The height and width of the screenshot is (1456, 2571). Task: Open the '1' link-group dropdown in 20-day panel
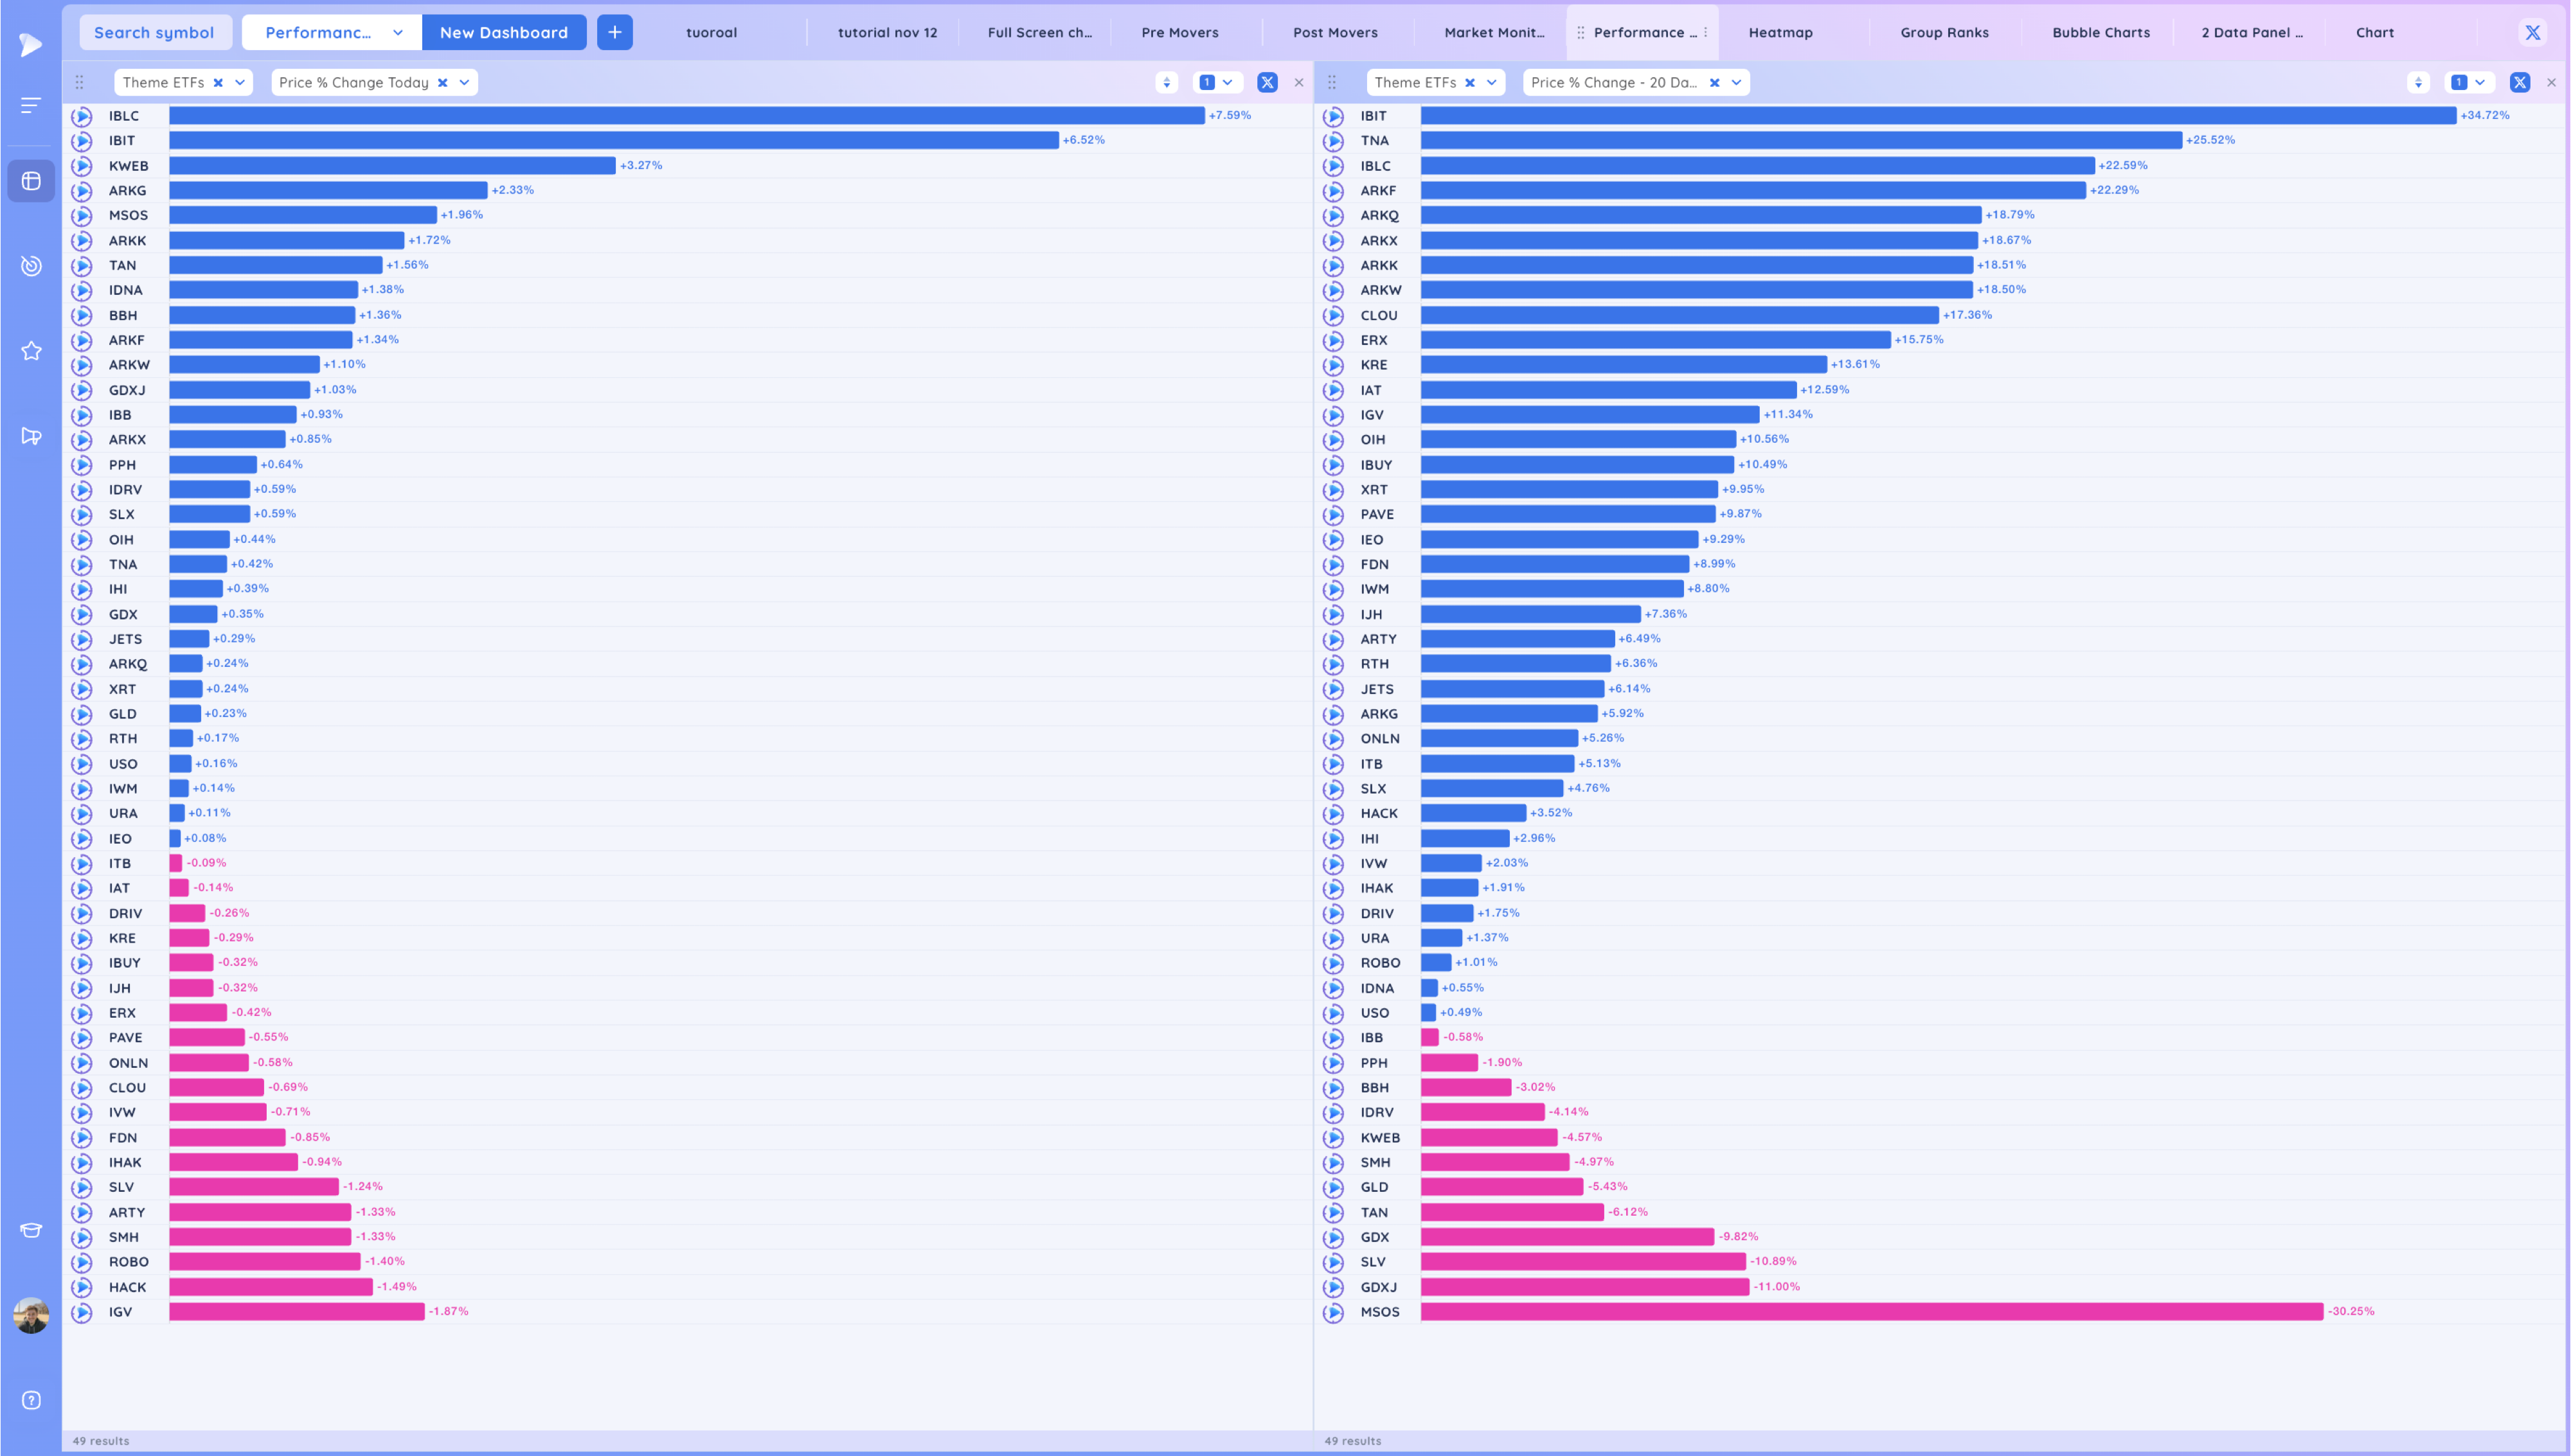(x=2469, y=82)
